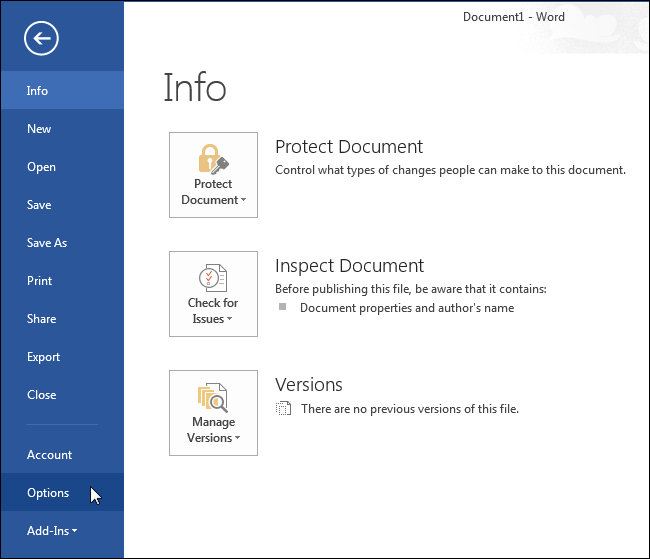Click Close in the backstage menu
This screenshot has width=650, height=559.
tap(62, 395)
